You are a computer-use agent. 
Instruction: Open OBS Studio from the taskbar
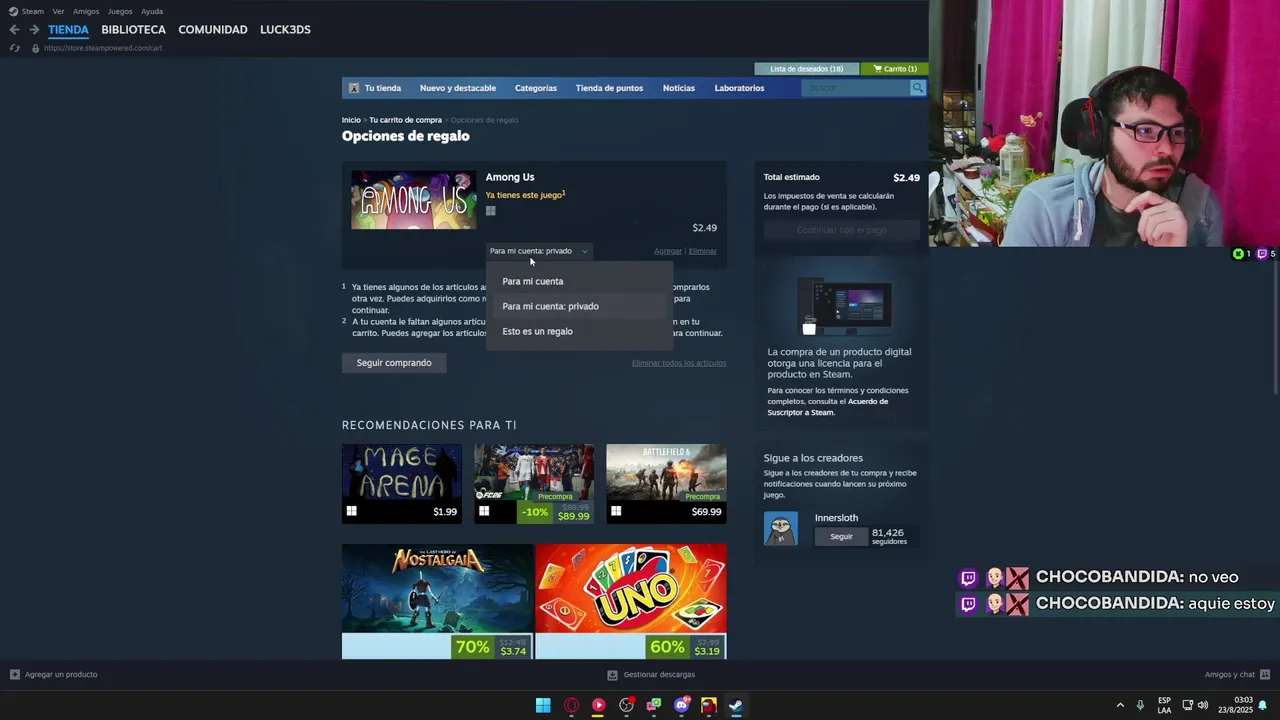click(x=626, y=705)
